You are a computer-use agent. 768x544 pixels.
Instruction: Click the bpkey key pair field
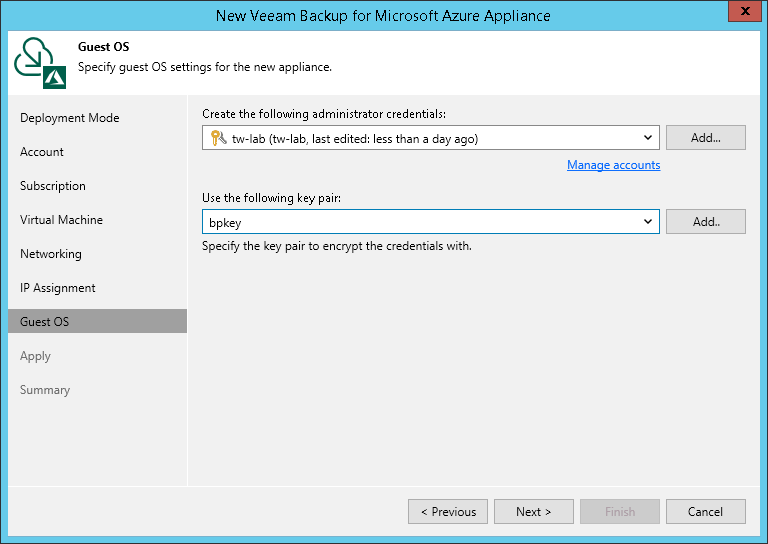[431, 222]
